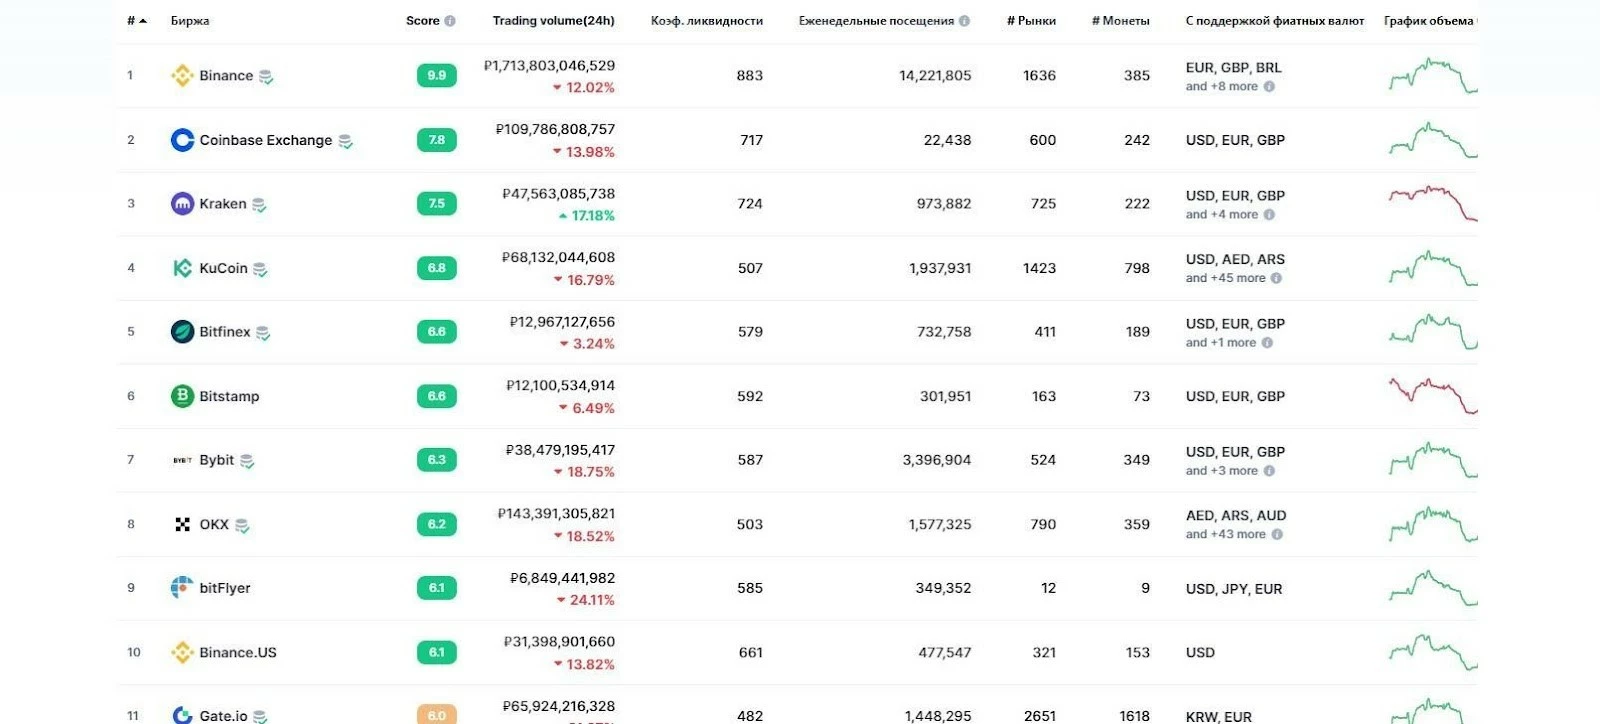Click the reserves badge next to OKX
Image resolution: width=1600 pixels, height=724 pixels.
[242, 525]
